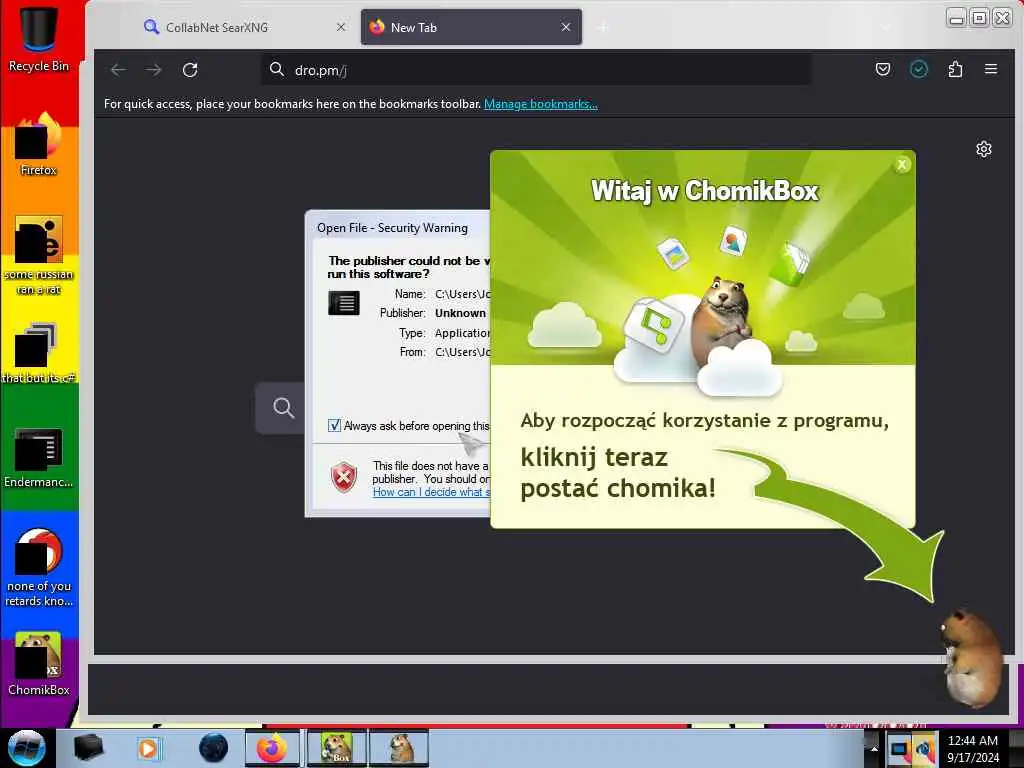Go forward with the browser forward arrow
The width and height of the screenshot is (1024, 768).
(153, 70)
